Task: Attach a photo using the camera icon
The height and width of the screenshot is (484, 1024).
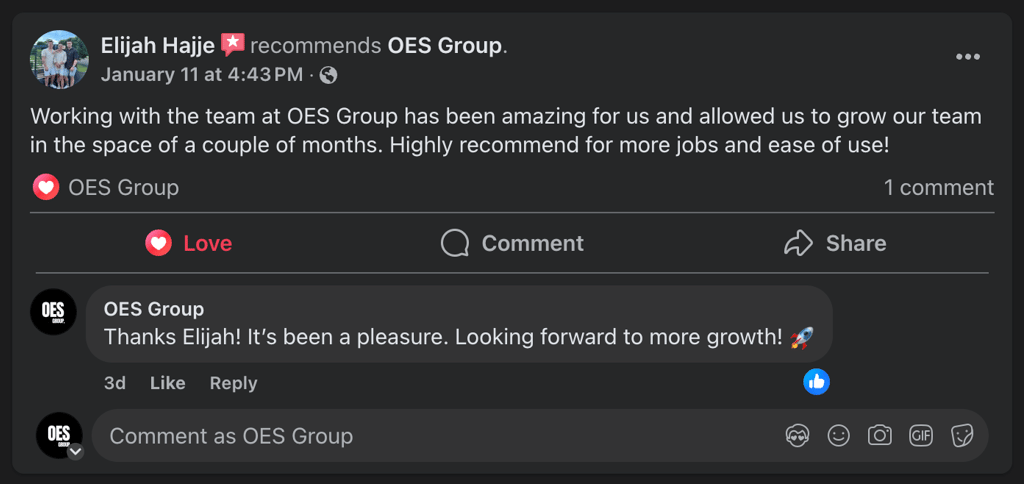Action: 879,435
